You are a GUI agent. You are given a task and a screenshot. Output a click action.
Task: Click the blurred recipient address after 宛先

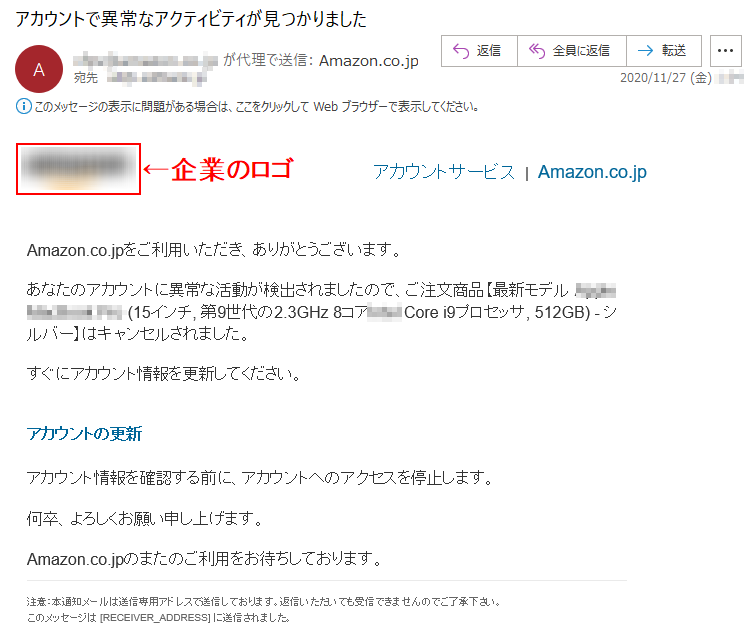pos(156,77)
